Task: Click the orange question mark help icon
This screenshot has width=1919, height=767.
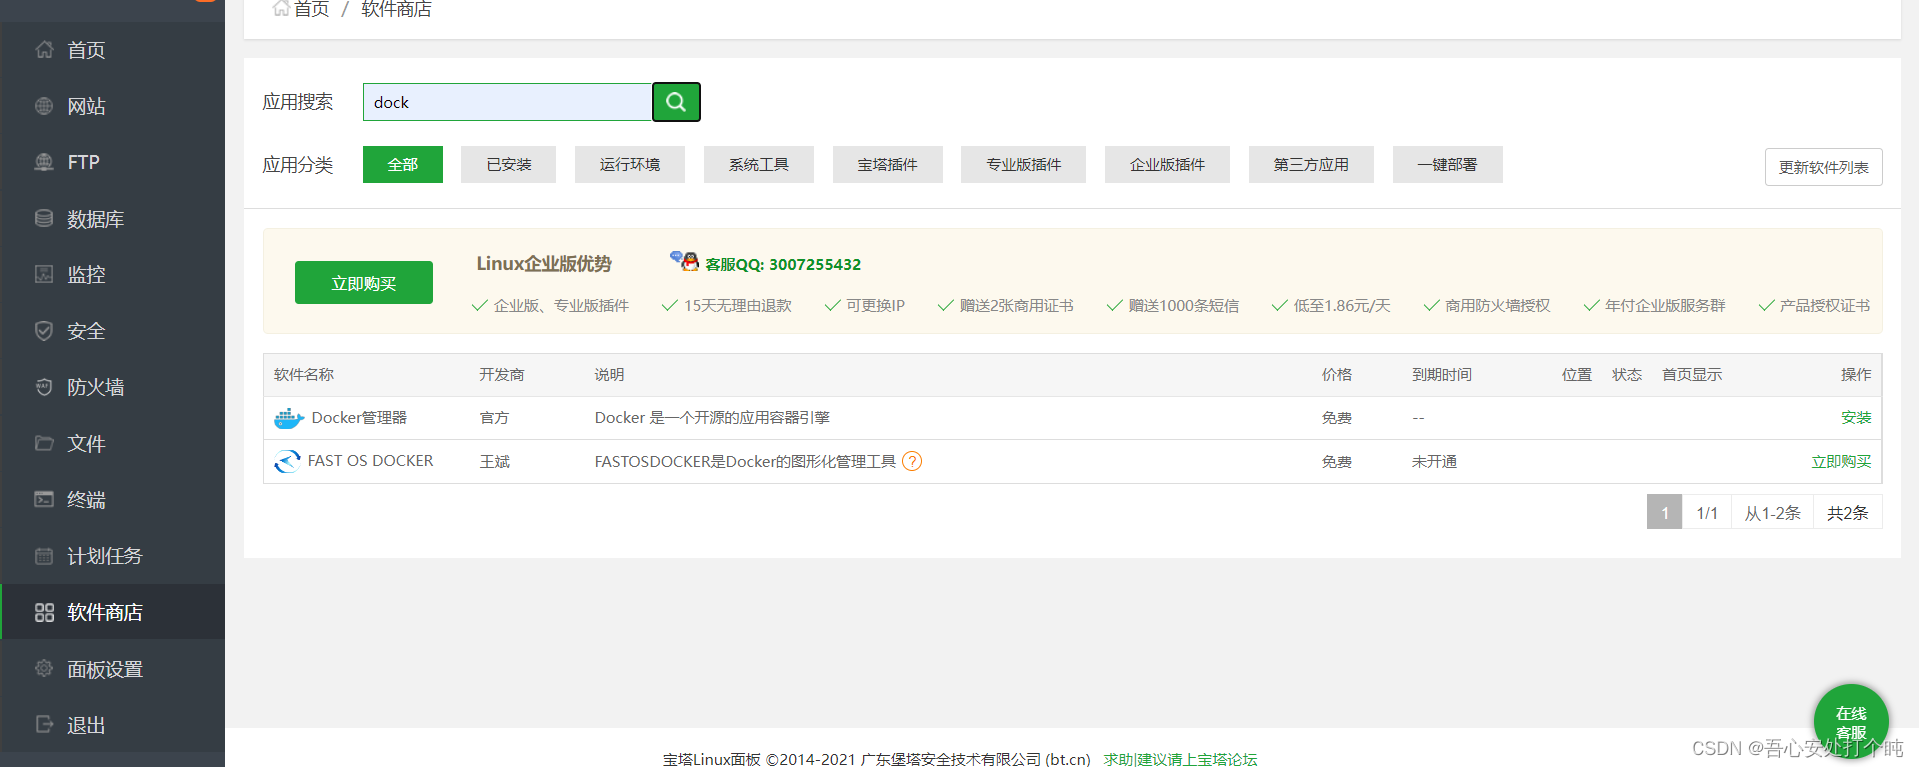Action: [912, 461]
